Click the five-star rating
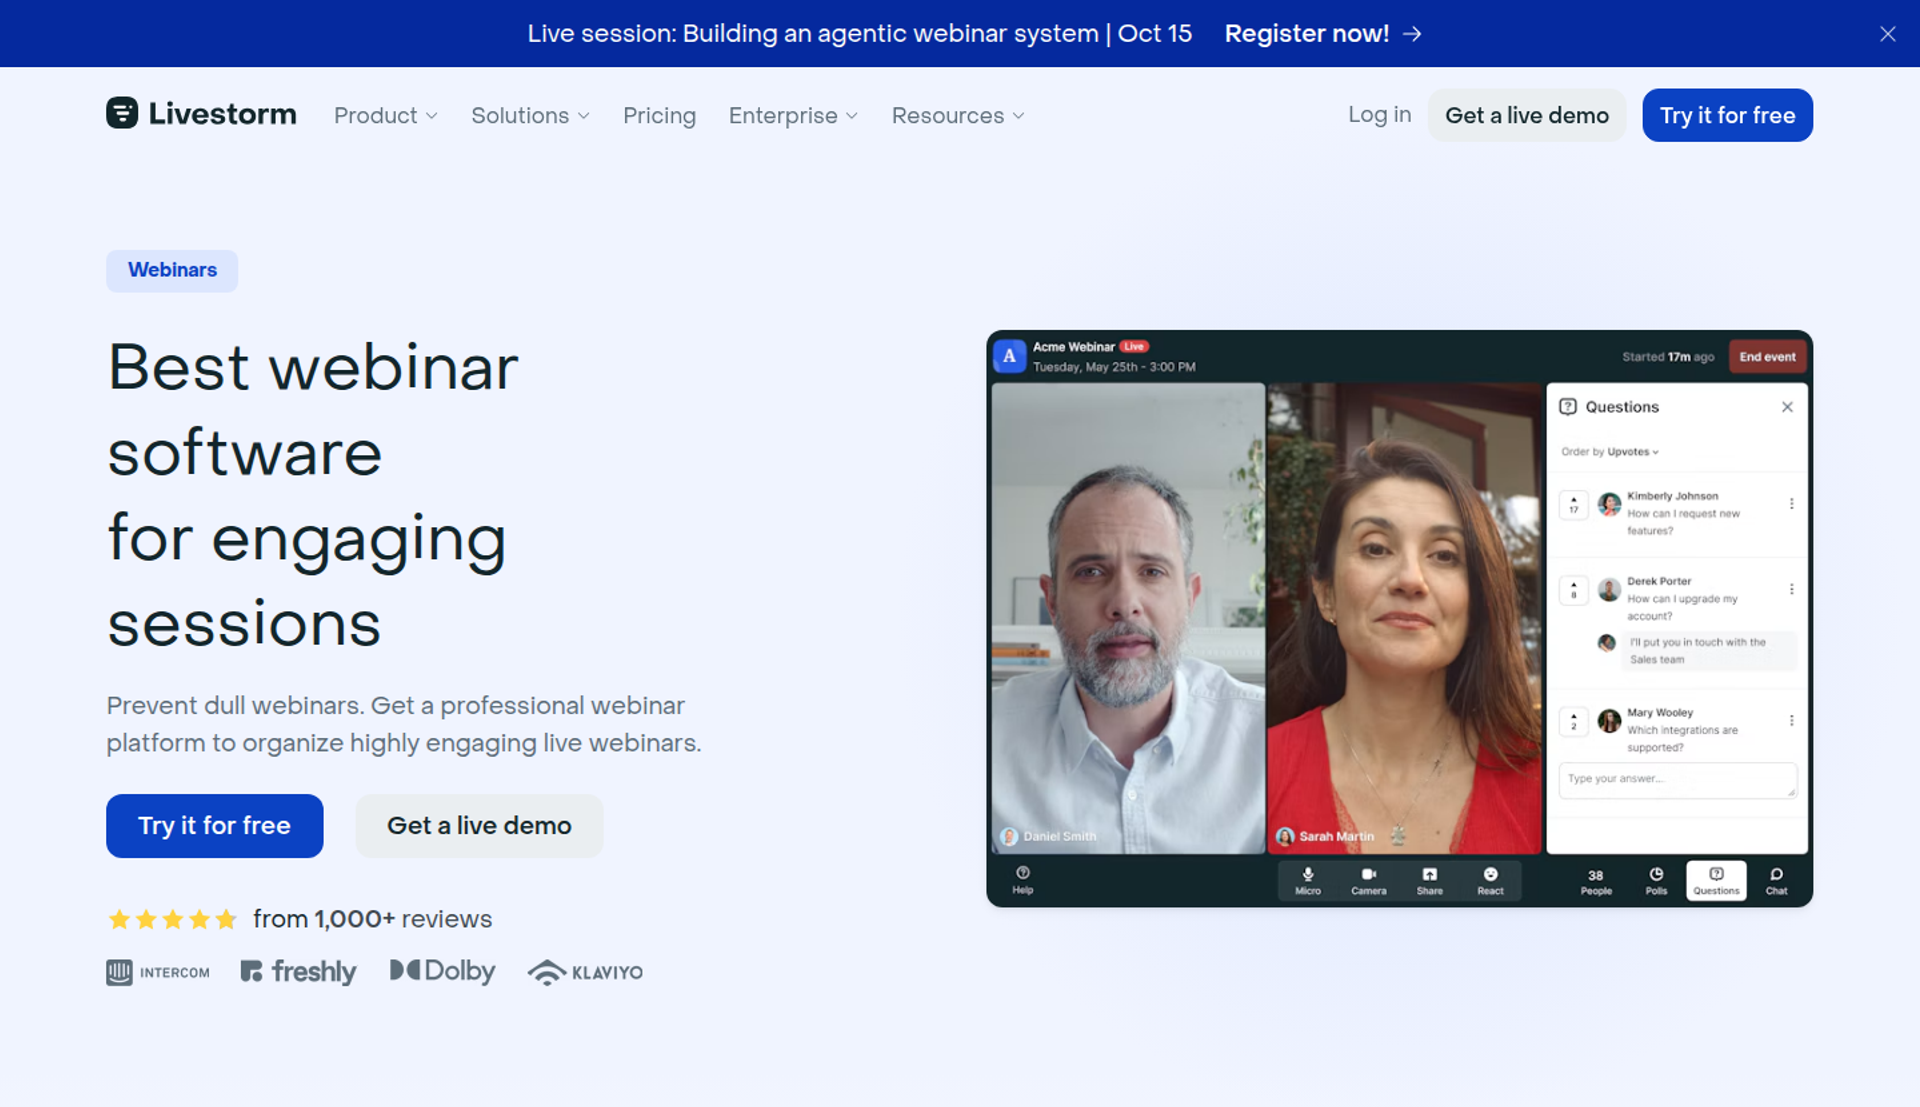The height and width of the screenshot is (1107, 1920). click(x=172, y=919)
